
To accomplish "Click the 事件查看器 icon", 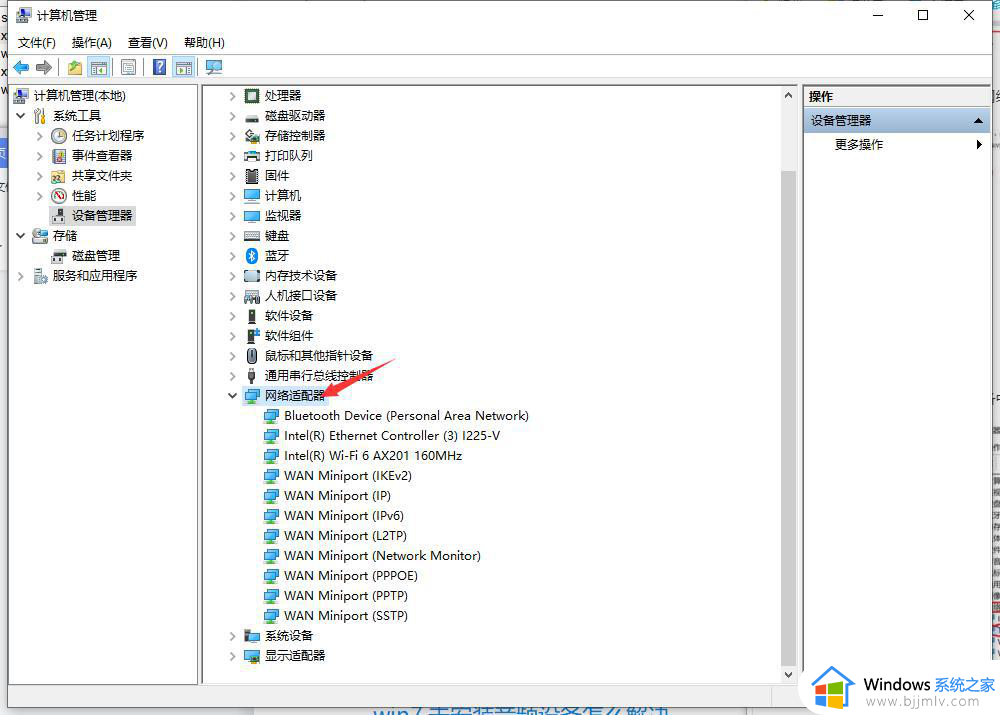I will click(x=59, y=156).
